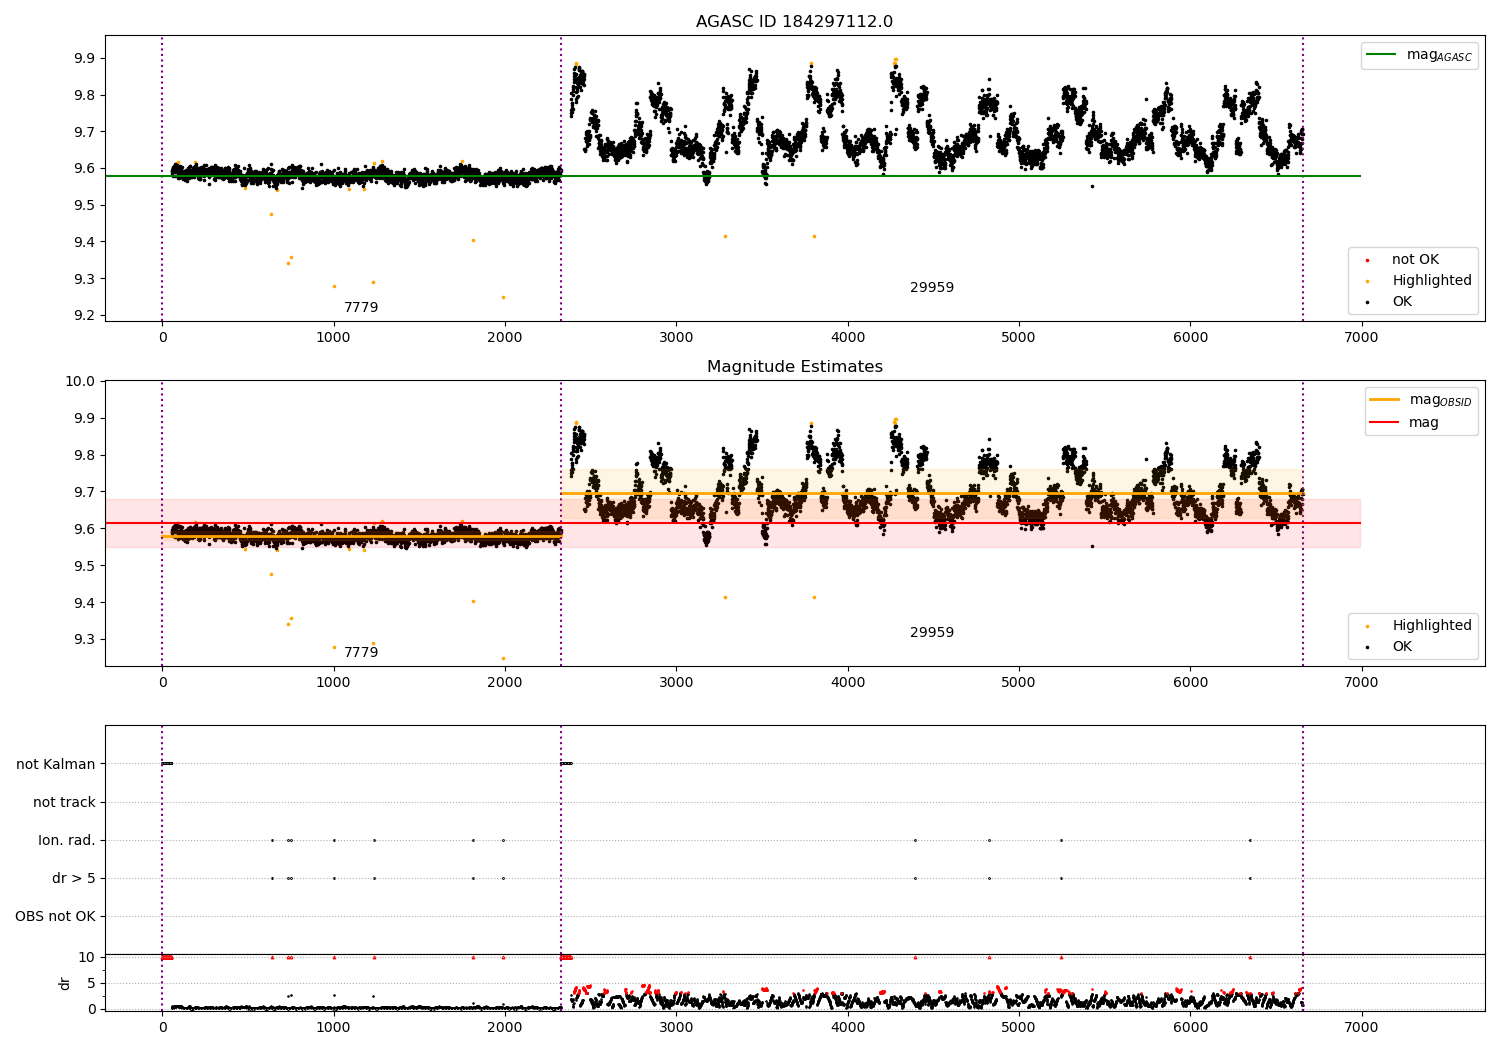Click the '5' tick on the dr axis
This screenshot has height=1050, width=1500.
coord(91,983)
